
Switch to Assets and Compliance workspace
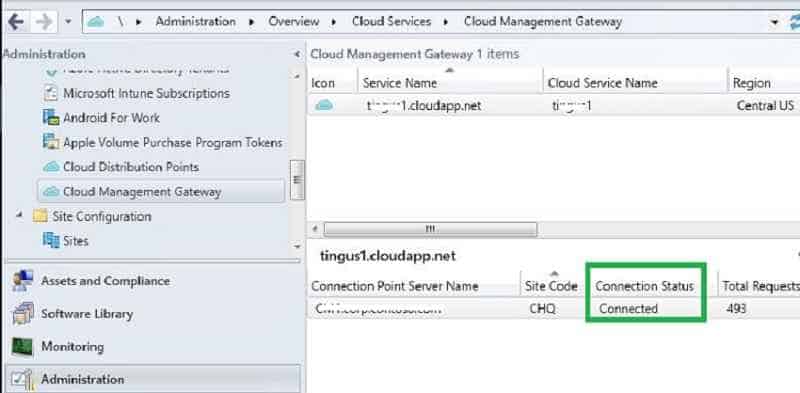(105, 281)
